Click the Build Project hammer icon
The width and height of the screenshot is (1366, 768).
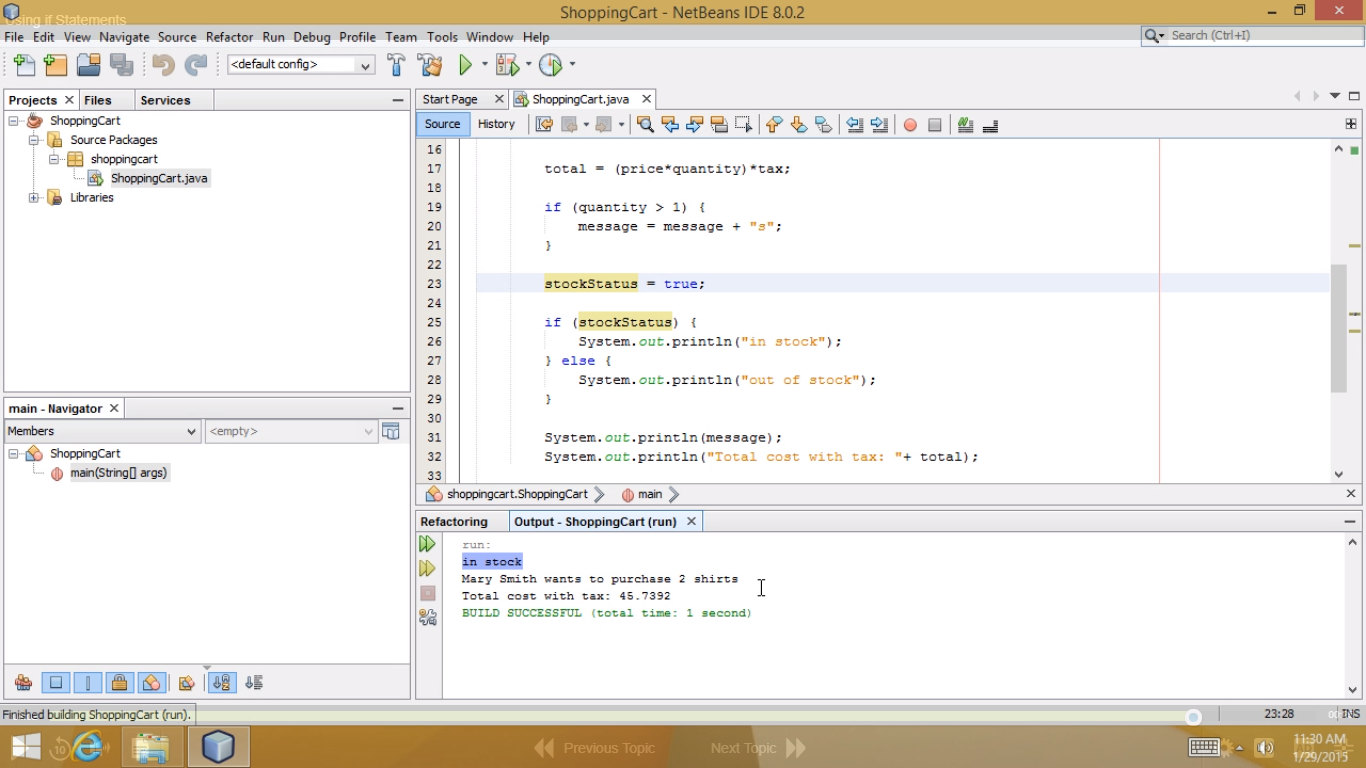396,65
